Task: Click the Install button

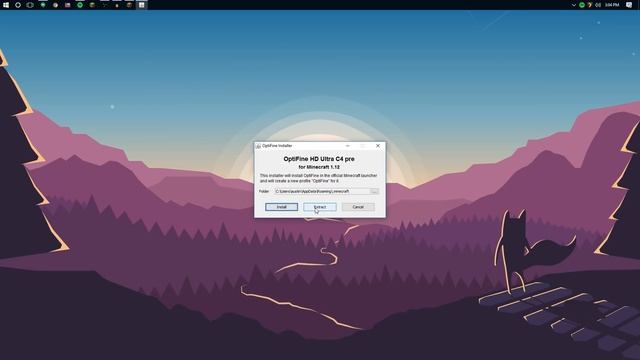Action: point(281,207)
